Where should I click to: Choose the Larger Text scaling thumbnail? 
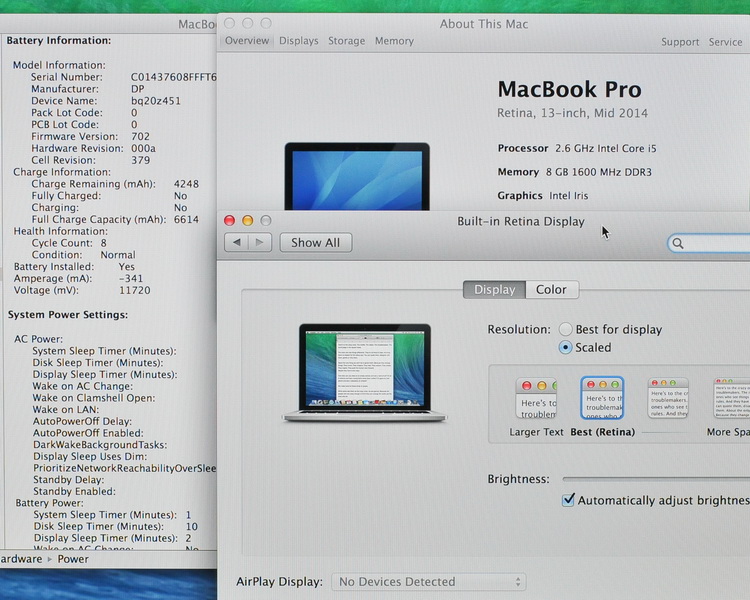[536, 398]
